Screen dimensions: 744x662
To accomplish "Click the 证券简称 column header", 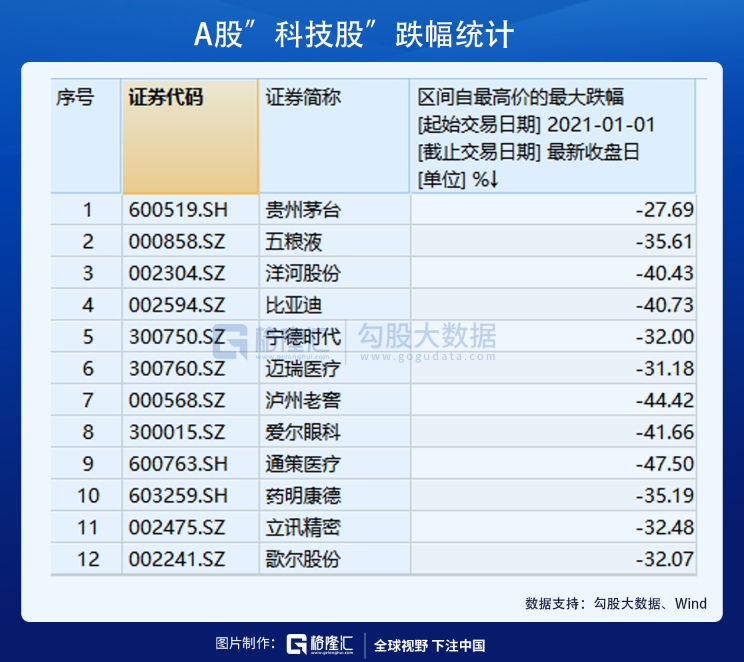I will tap(334, 137).
